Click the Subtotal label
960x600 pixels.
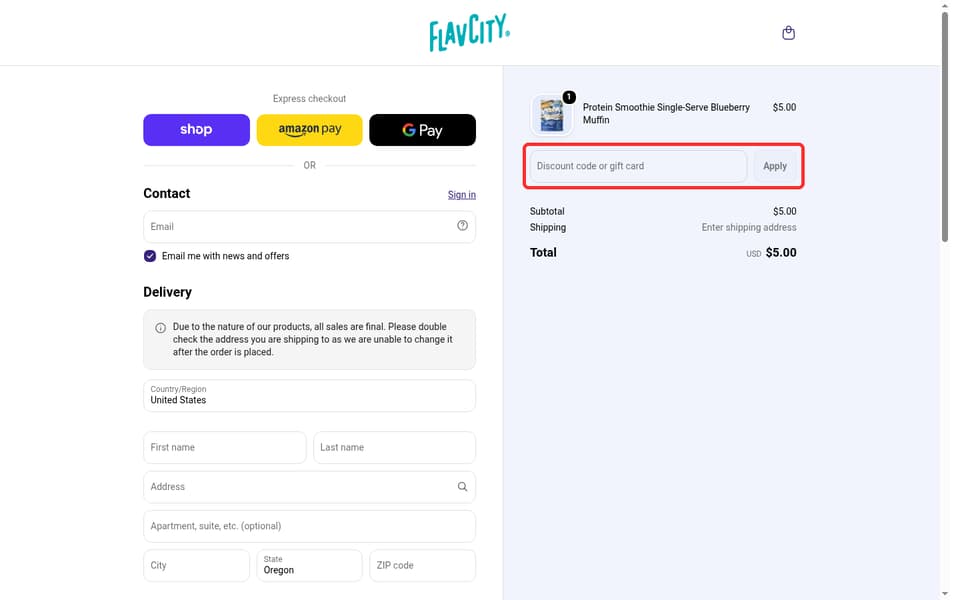click(547, 211)
